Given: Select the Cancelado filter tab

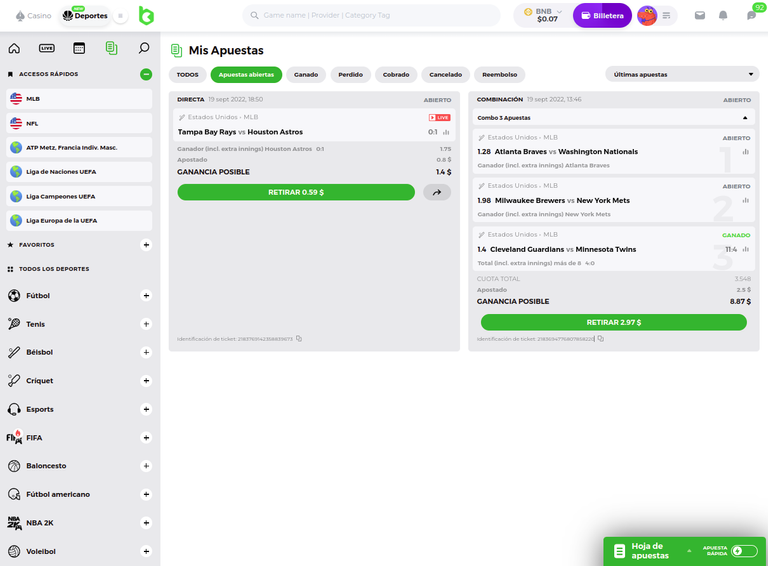Looking at the screenshot, I should (x=446, y=74).
